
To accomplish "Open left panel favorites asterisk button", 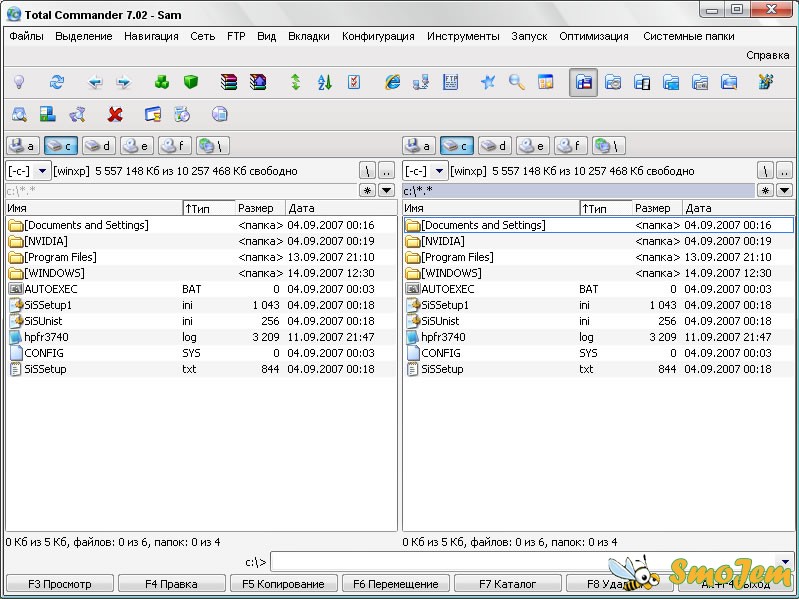I will 367,190.
